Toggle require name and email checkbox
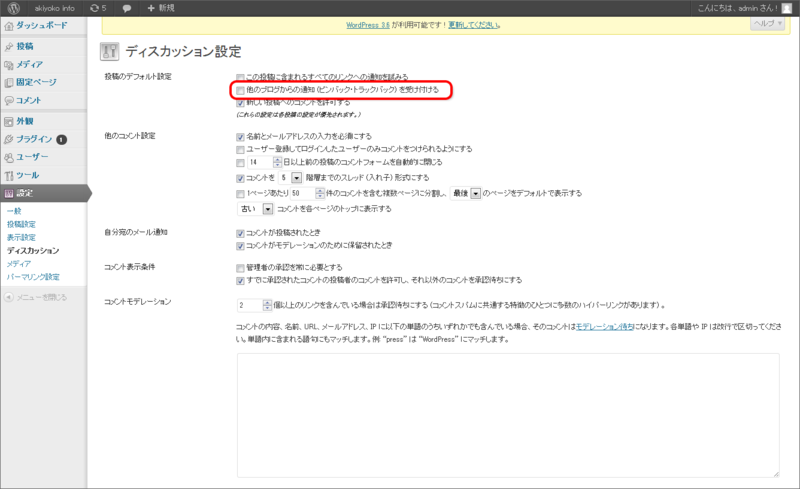The width and height of the screenshot is (800, 489). (240, 137)
